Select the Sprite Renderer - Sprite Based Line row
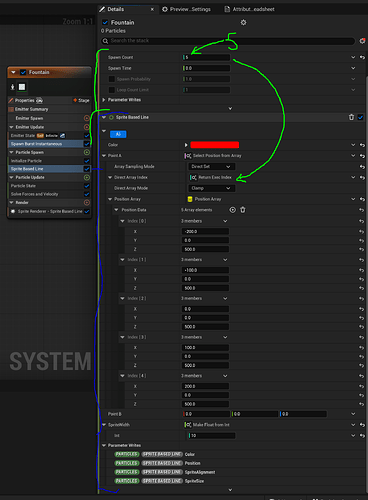The image size is (368, 500). pyautogui.click(x=49, y=211)
